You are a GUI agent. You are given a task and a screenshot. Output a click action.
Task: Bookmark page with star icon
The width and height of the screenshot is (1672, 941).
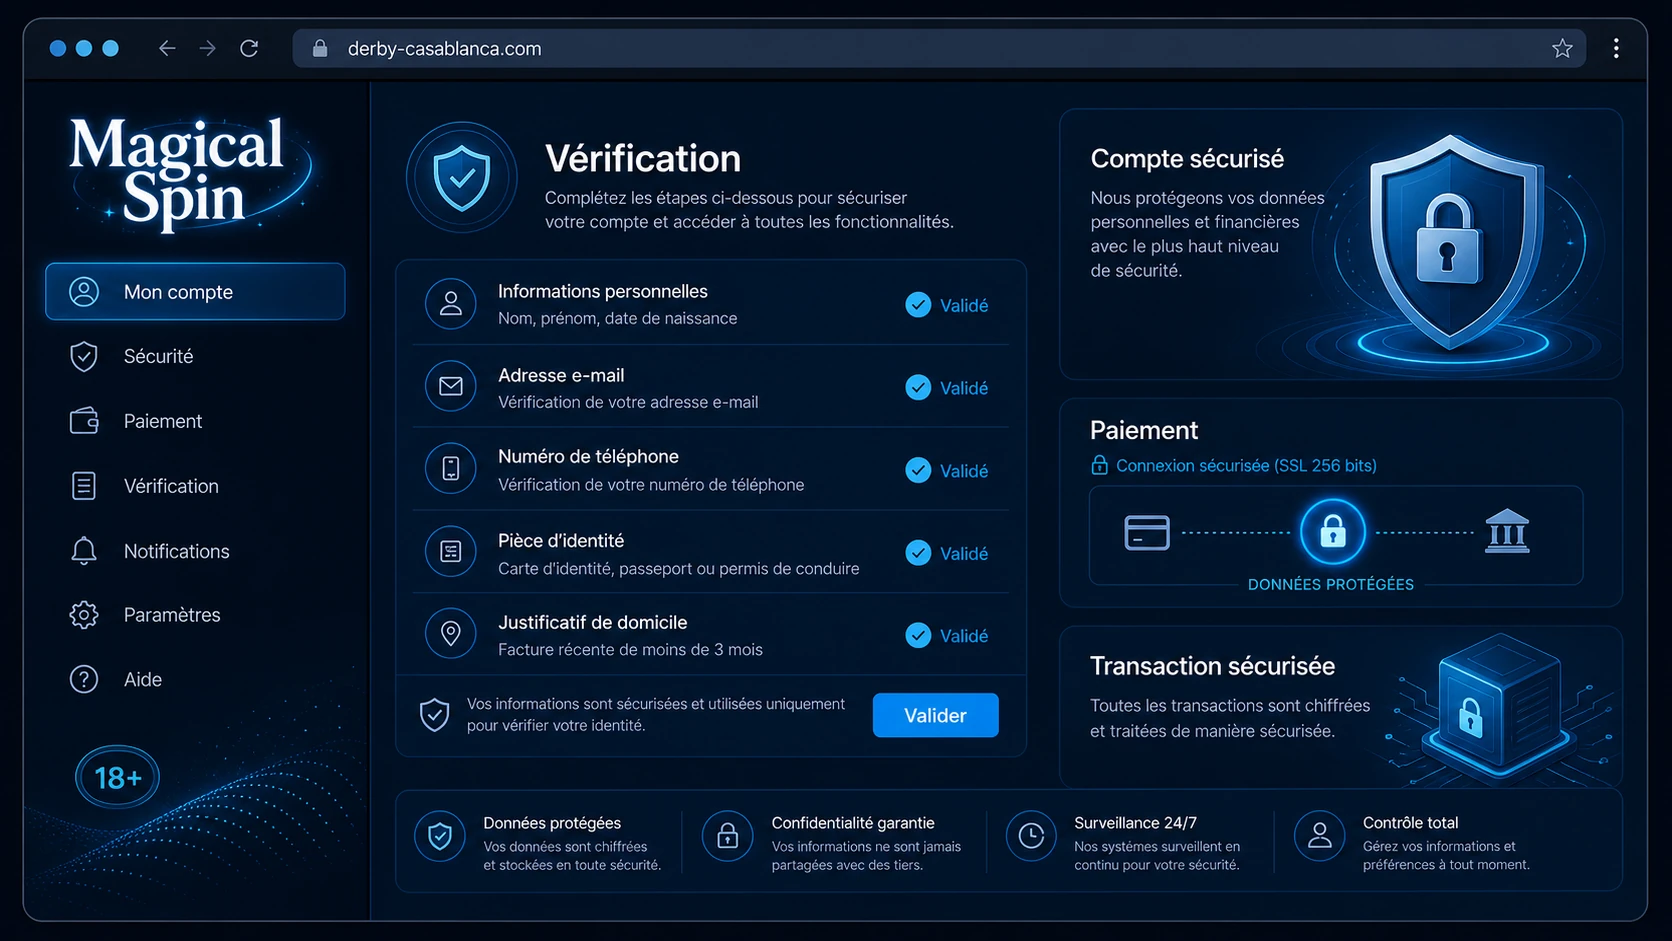1562,48
